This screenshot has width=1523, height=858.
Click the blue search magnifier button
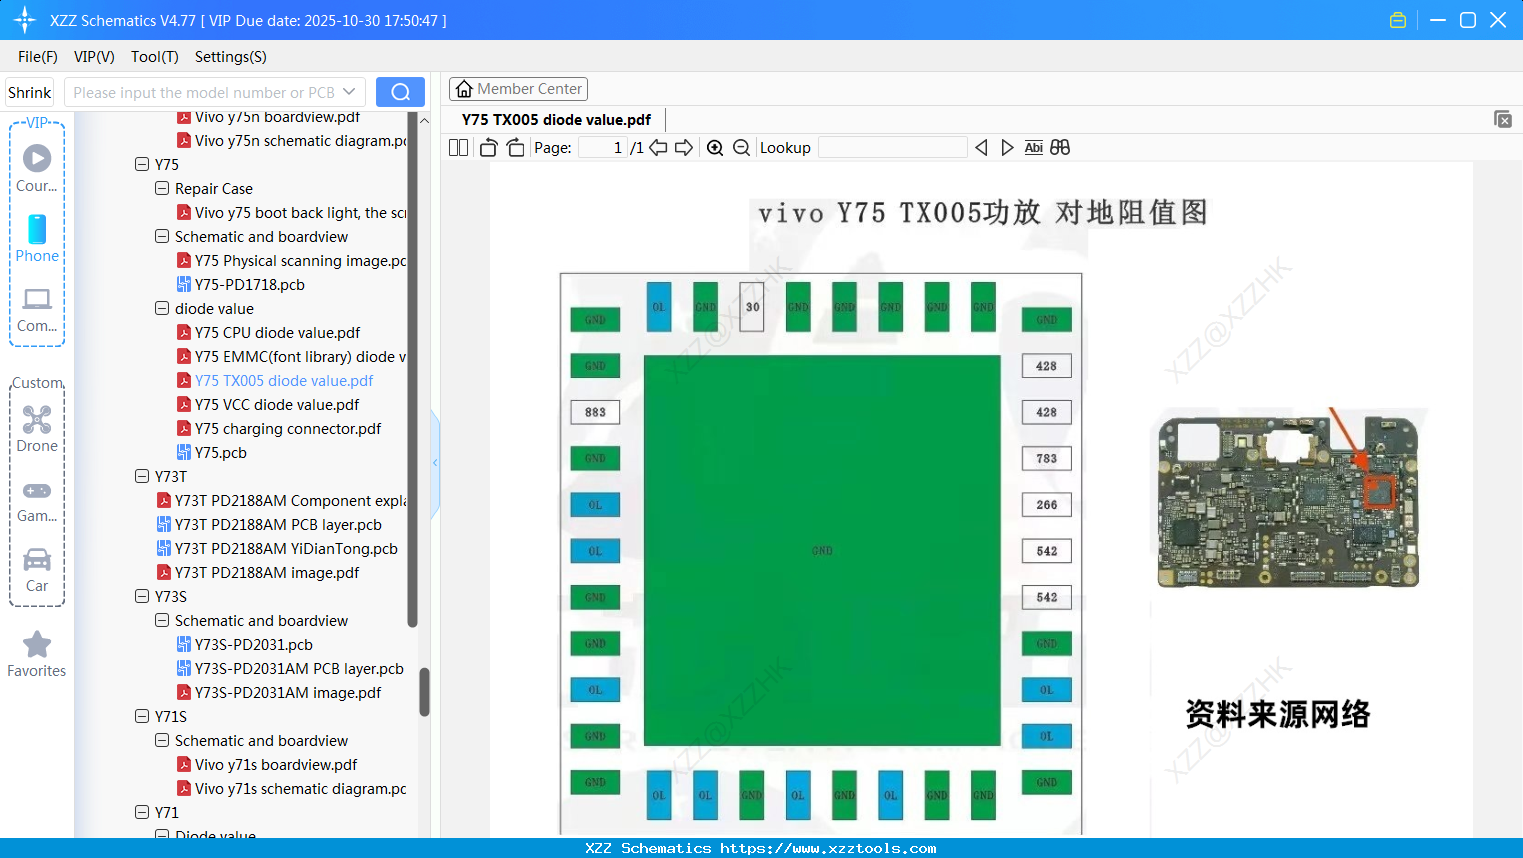tap(400, 91)
